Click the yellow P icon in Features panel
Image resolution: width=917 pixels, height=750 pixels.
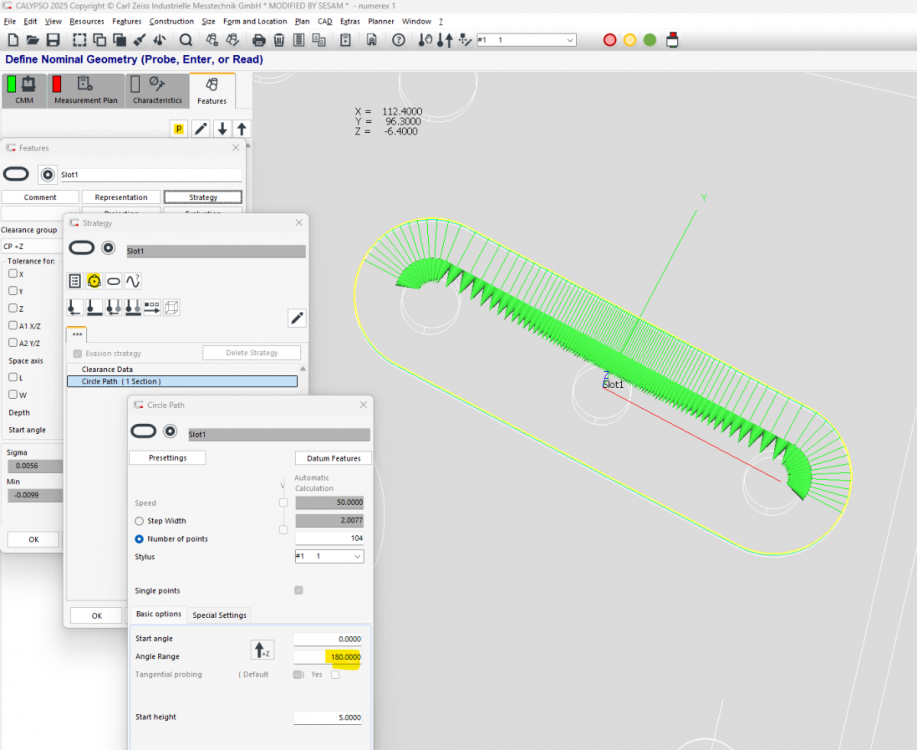pos(179,129)
